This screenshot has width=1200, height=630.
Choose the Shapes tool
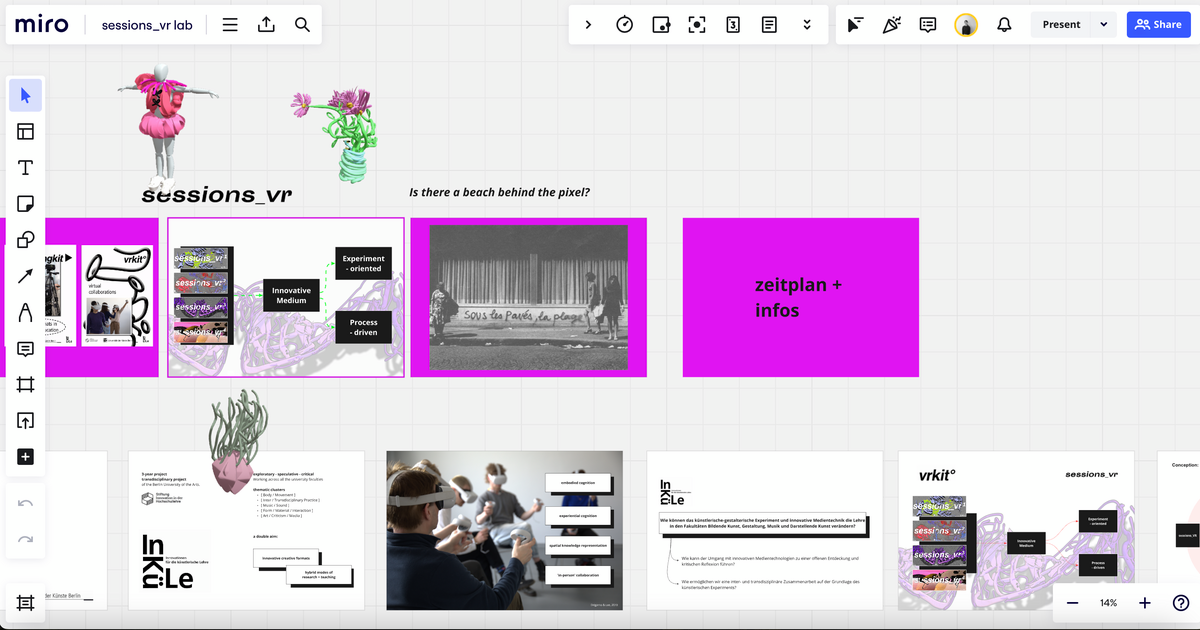point(26,240)
